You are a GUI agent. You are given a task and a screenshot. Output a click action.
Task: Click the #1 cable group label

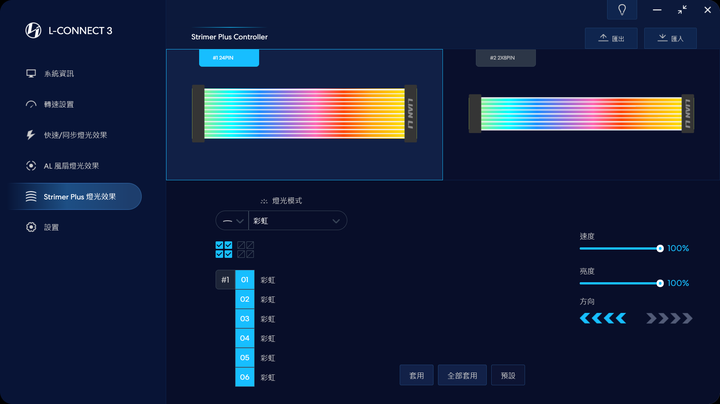pyautogui.click(x=225, y=280)
